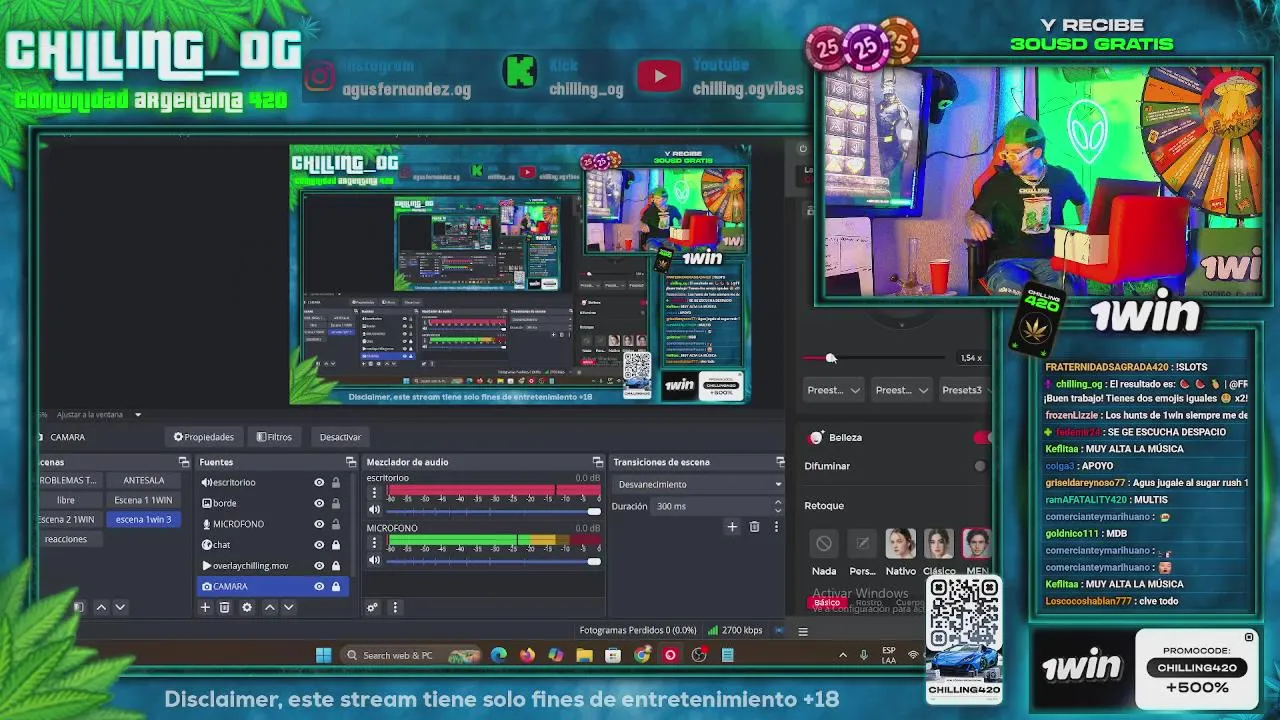Add a new scene transition
1280x720 pixels.
click(x=732, y=527)
